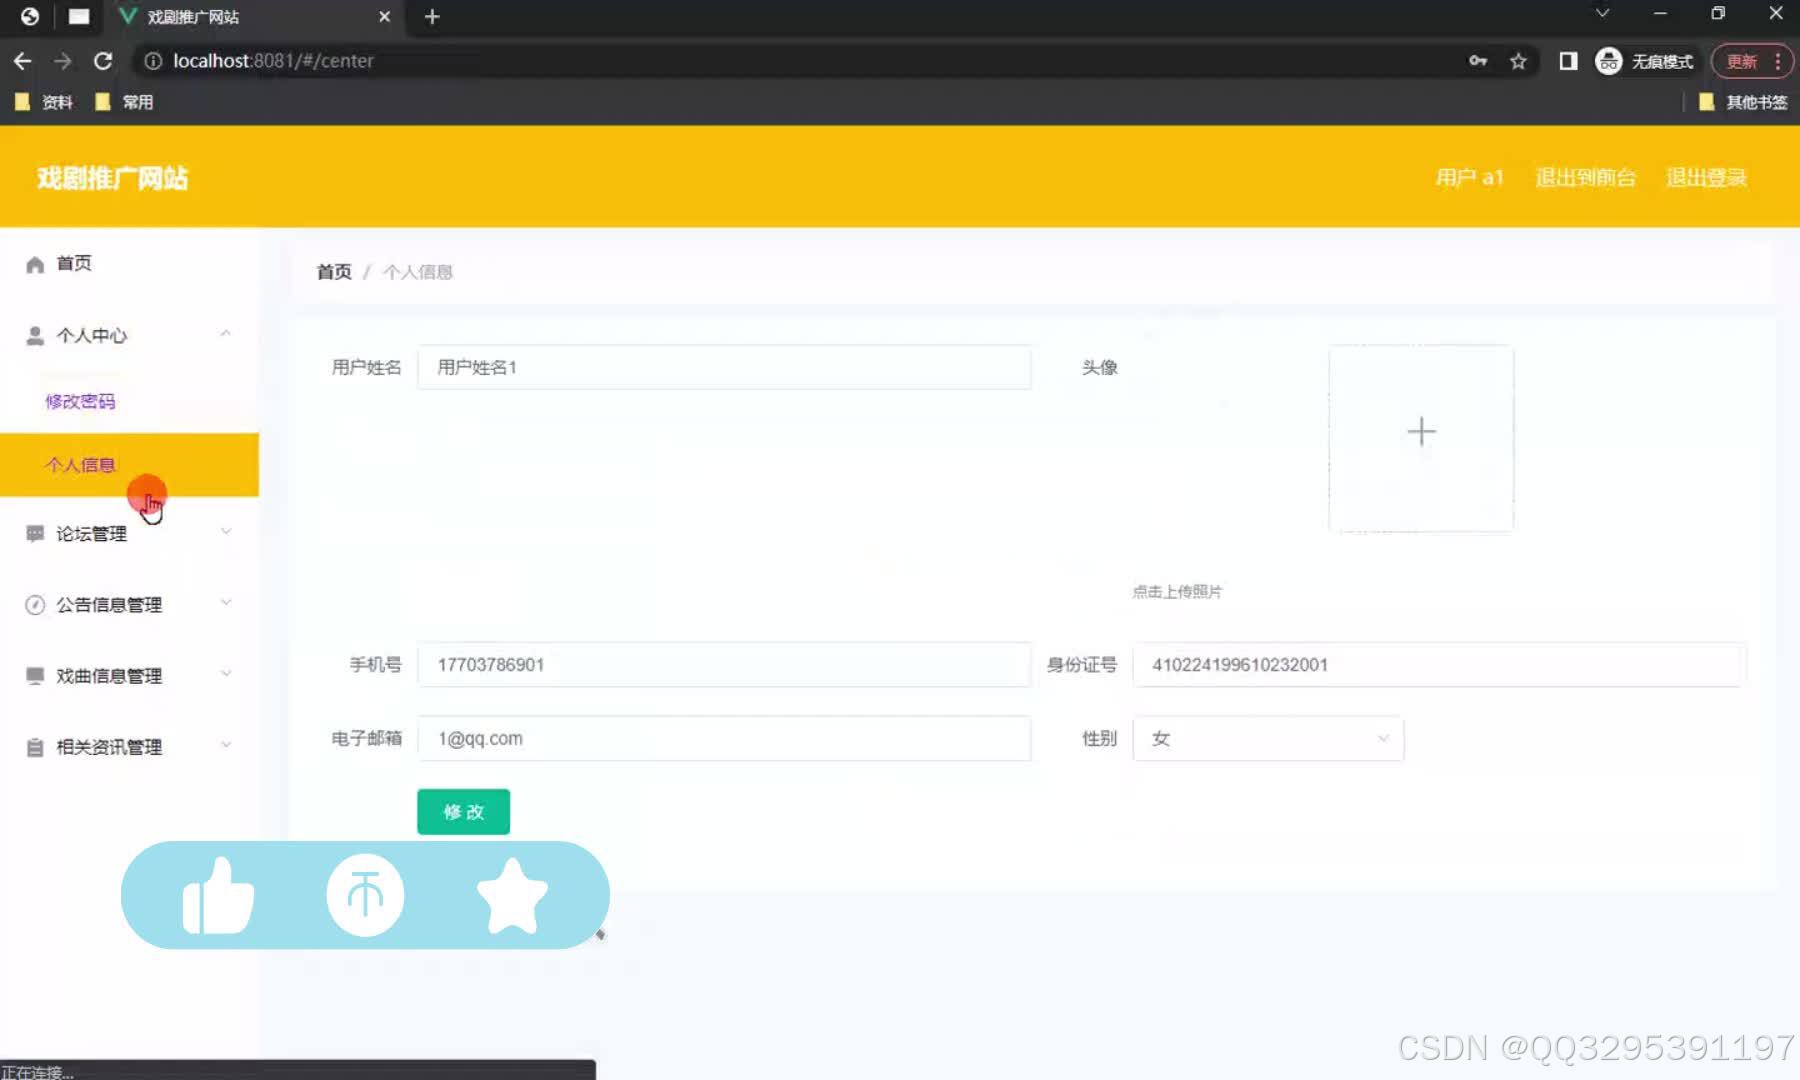Screen dimensions: 1800x1080
Task: Click the monitor icon beside 戏曲信息管理
Action: (35, 676)
